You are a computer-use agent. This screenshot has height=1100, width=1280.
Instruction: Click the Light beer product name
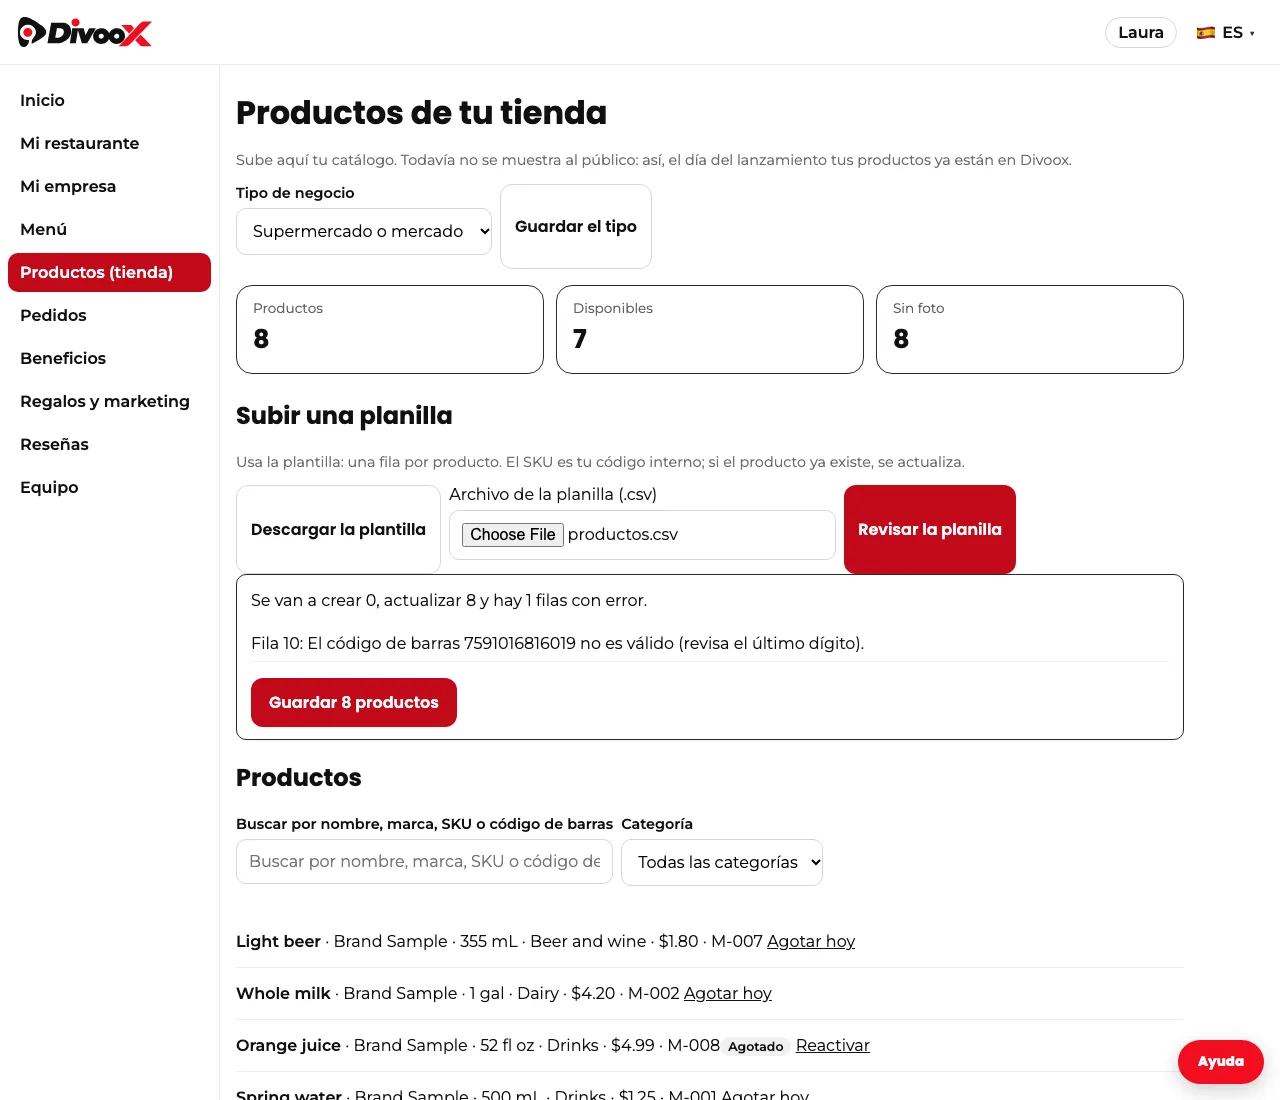(278, 941)
